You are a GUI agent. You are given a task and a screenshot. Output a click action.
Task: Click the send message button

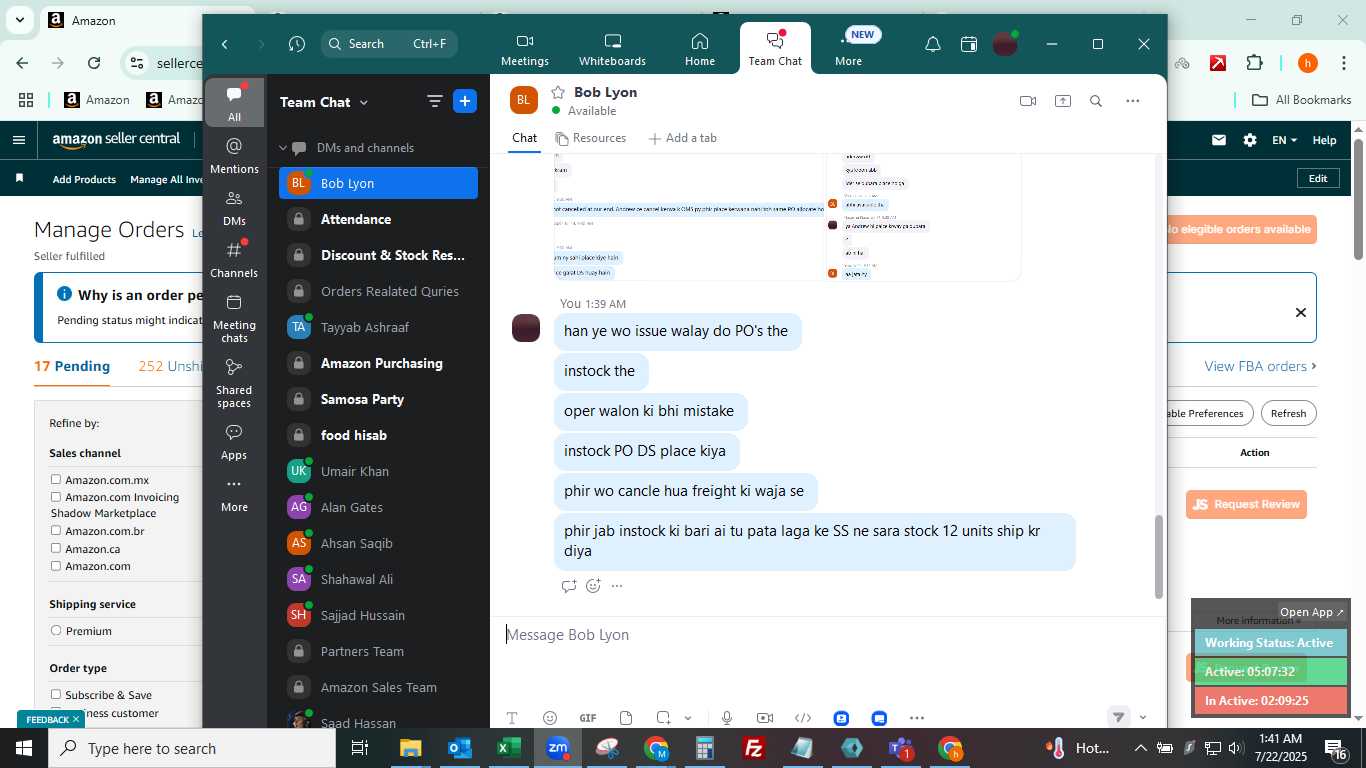(1119, 717)
